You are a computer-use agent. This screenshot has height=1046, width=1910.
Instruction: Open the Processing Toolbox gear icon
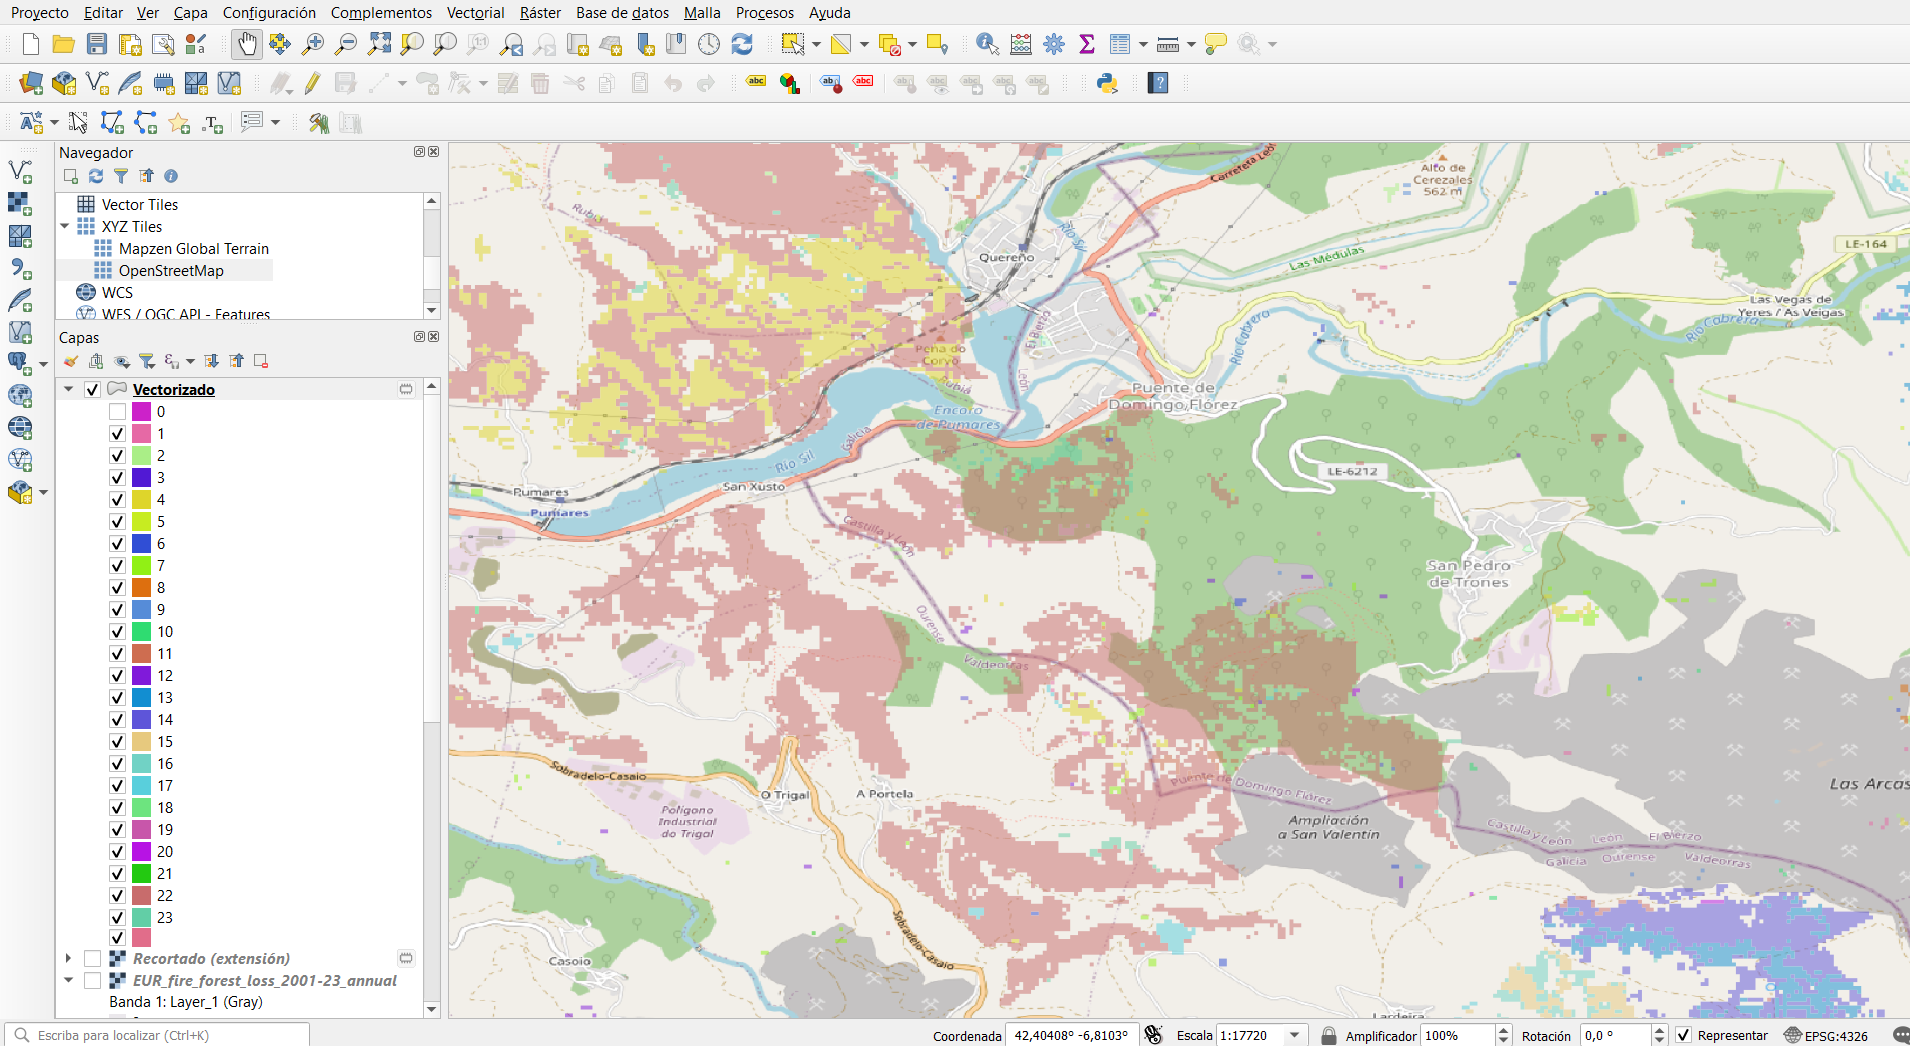pos(1054,44)
